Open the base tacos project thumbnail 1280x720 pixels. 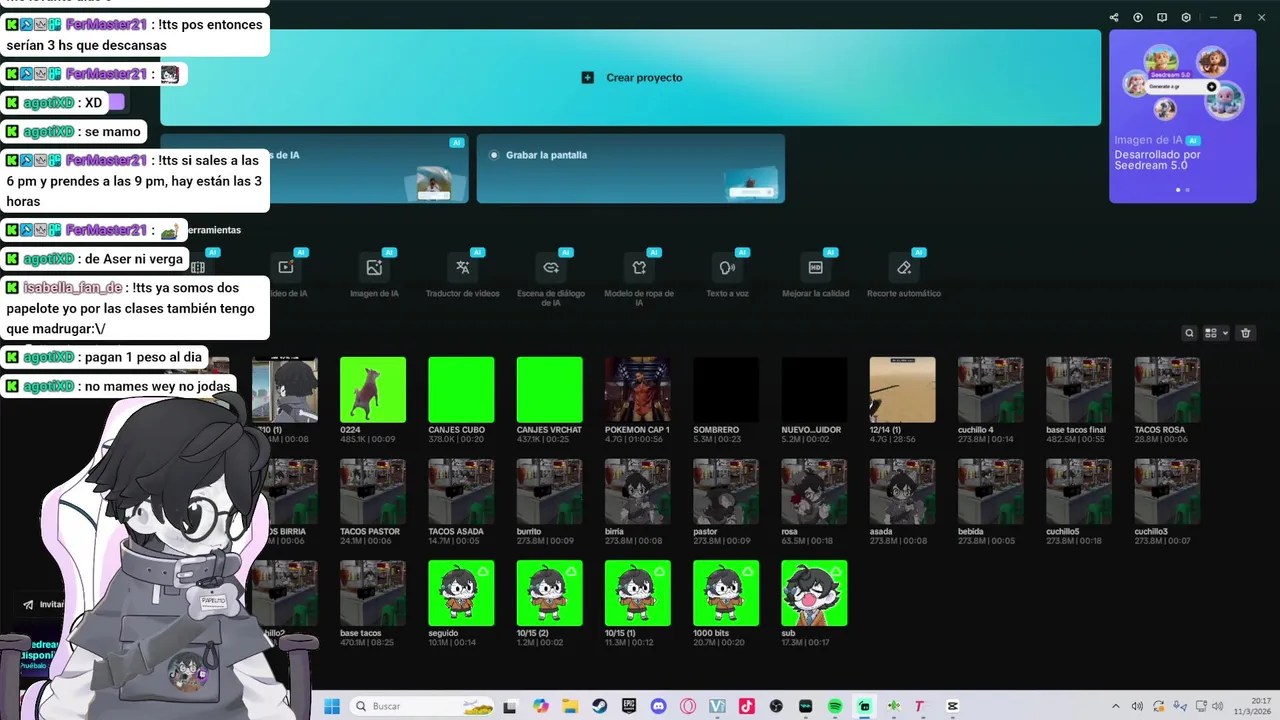(373, 593)
